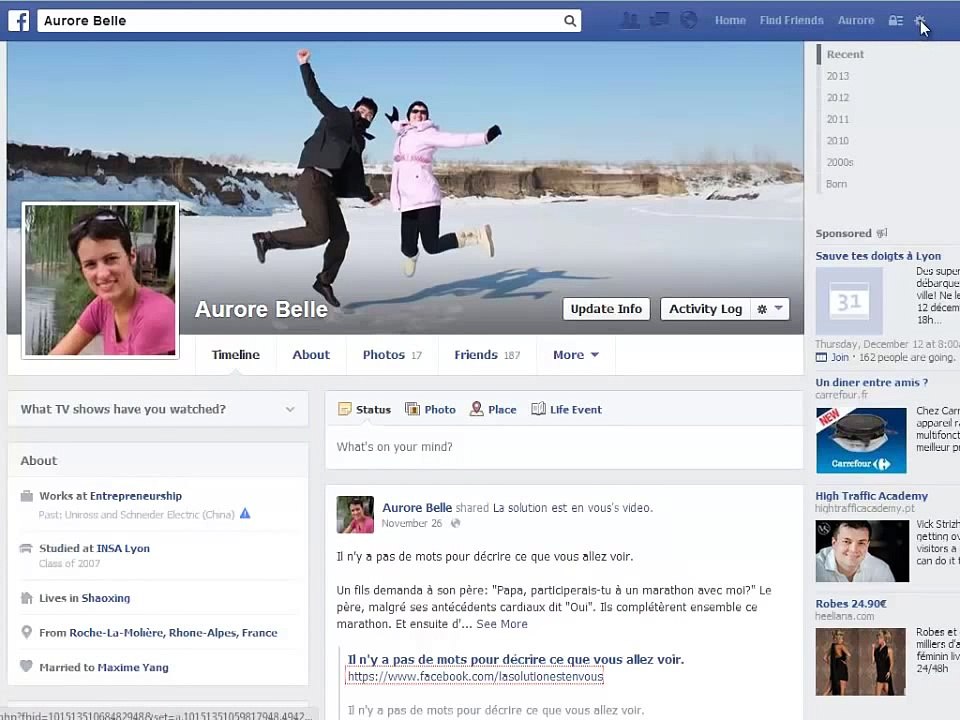The height and width of the screenshot is (720, 960).
Task: Open the profile picture thumbnail
Action: 100,280
